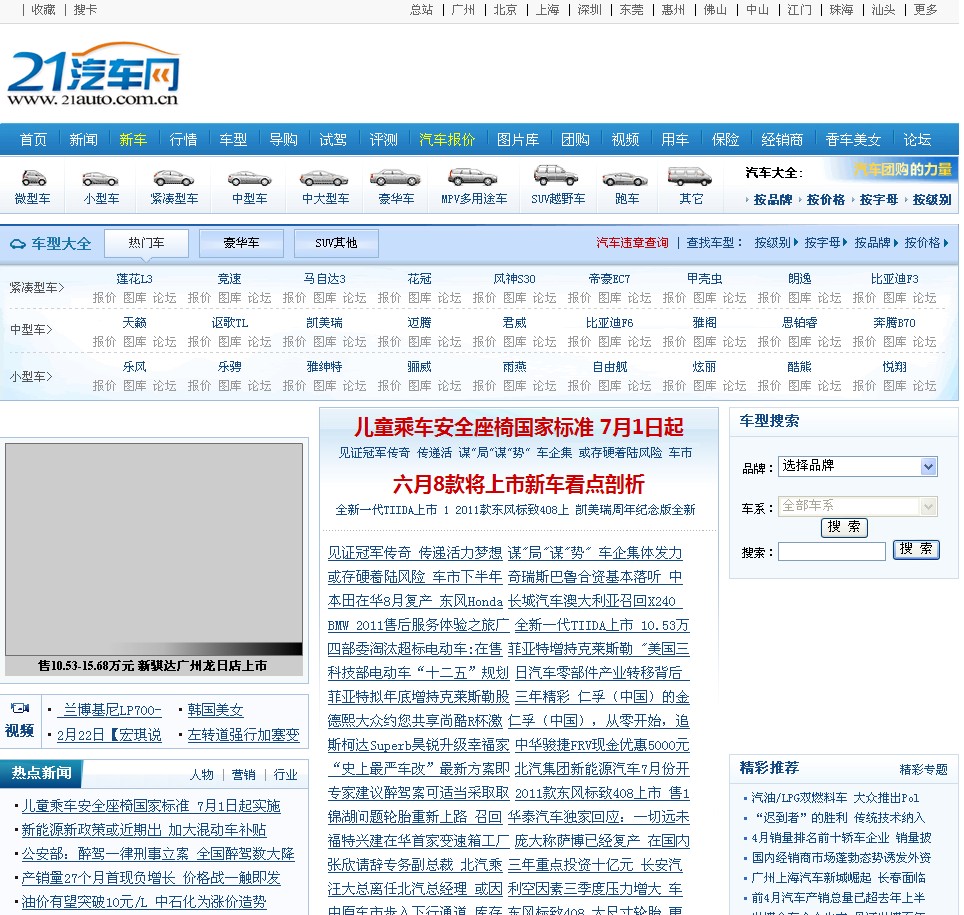Click the 21汽车网 site logo
This screenshot has height=915, width=964.
[93, 74]
